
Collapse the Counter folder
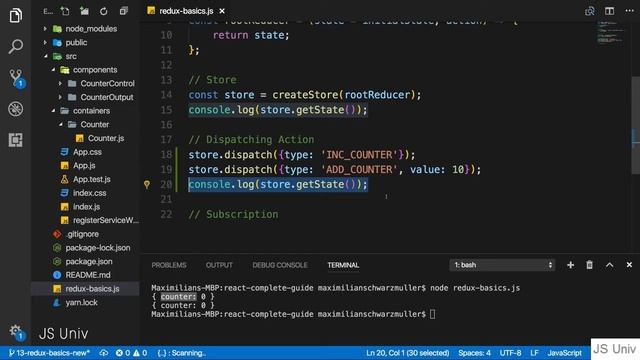pyautogui.click(x=85, y=124)
